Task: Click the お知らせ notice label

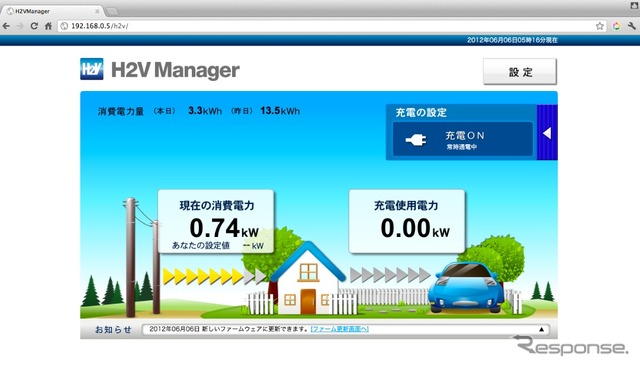Action: (113, 329)
